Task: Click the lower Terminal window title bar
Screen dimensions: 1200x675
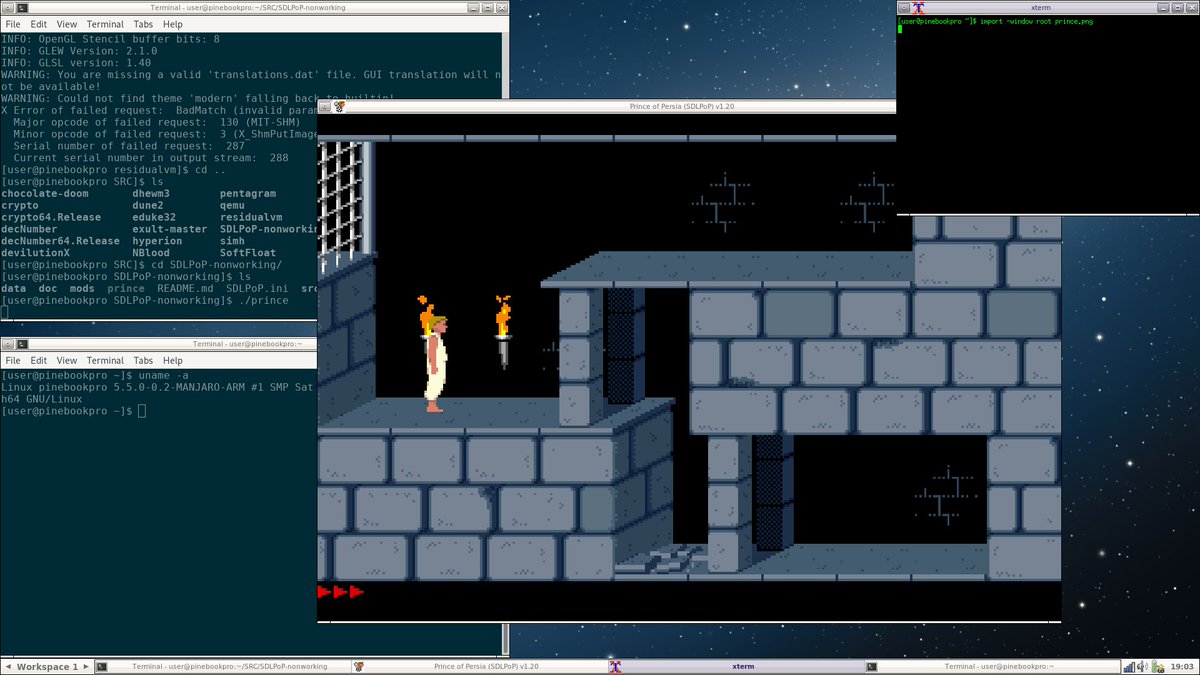Action: 158,343
